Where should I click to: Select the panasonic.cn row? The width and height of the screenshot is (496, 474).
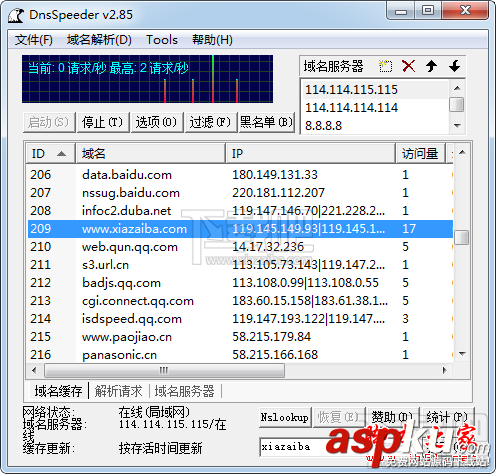click(240, 354)
